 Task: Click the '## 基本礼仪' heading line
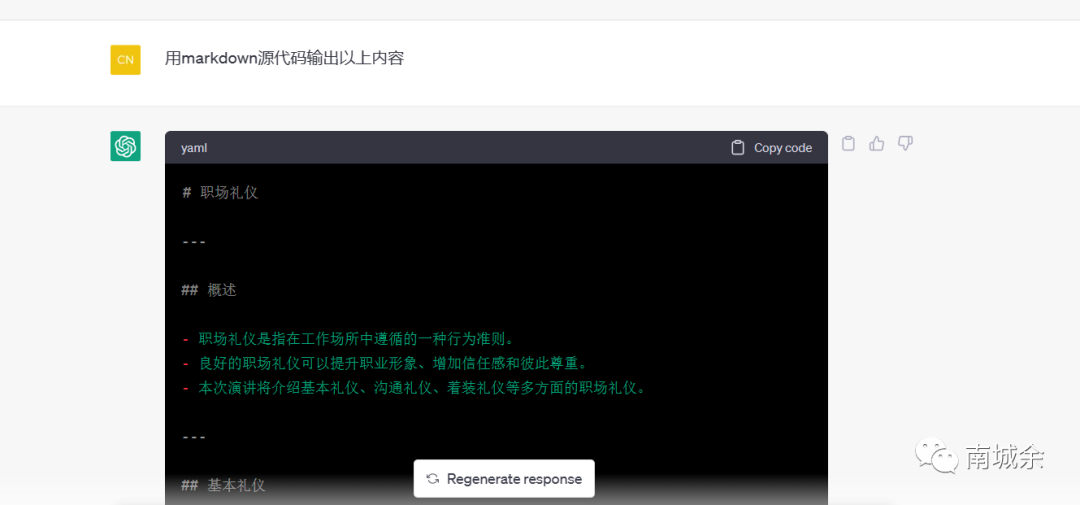click(x=223, y=485)
